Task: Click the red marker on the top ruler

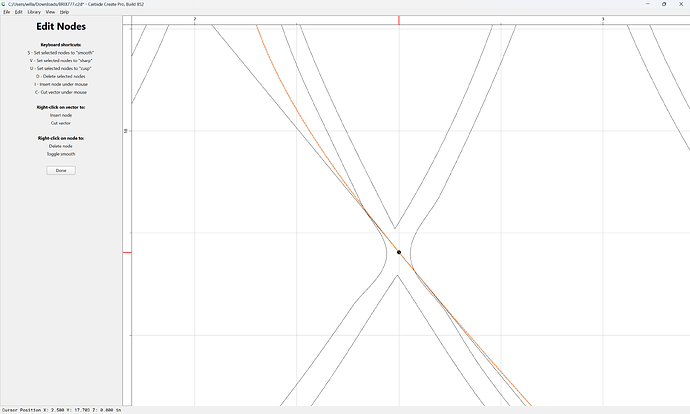Action: click(x=399, y=20)
